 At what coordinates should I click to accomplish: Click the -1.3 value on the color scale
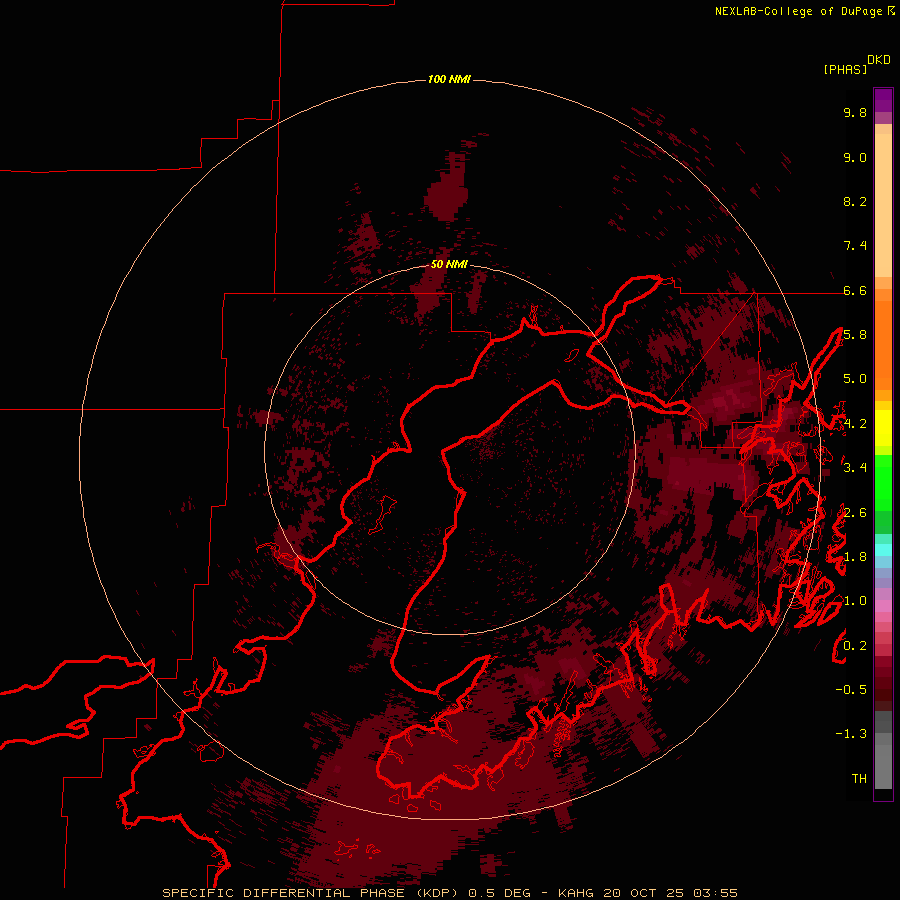coord(851,734)
